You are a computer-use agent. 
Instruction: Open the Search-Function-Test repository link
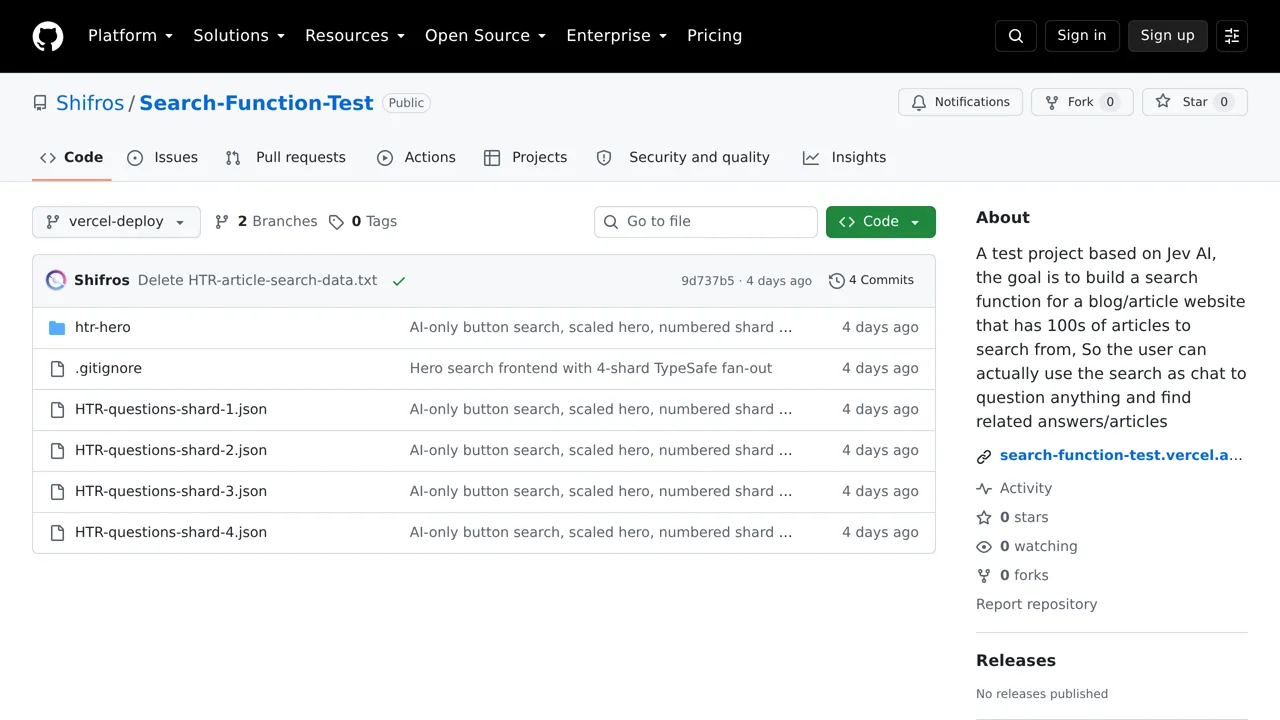256,103
